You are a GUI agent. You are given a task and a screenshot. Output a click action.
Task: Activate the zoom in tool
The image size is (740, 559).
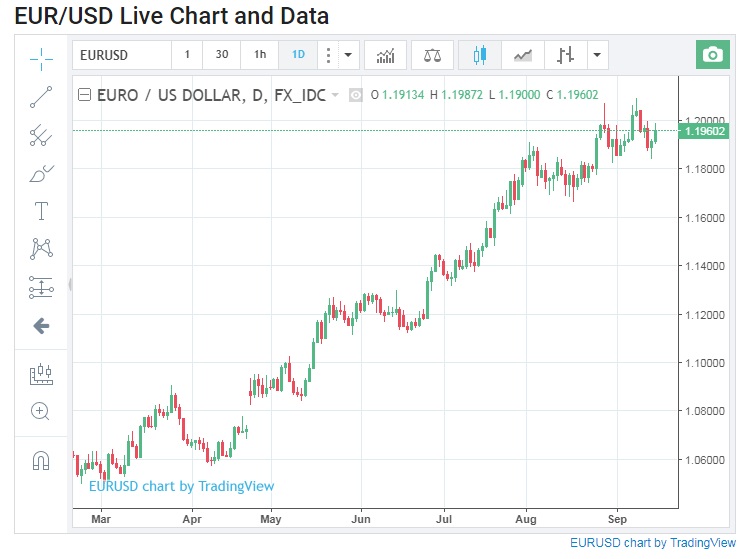pos(41,411)
